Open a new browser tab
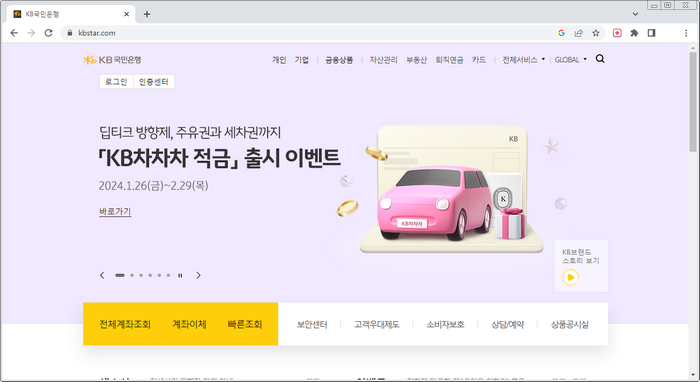The height and width of the screenshot is (382, 700). [146, 14]
